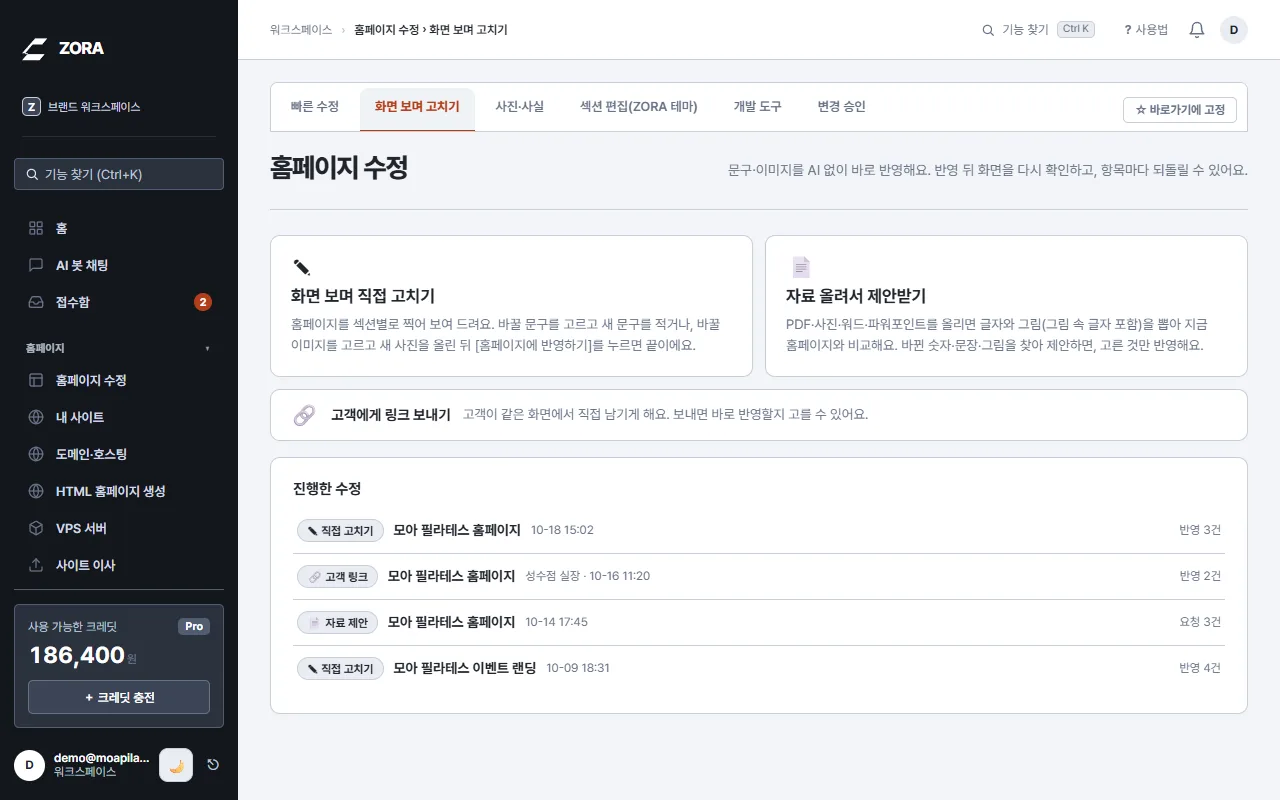The height and width of the screenshot is (800, 1280).
Task: Switch to the 사진·사실 tab
Action: point(520,107)
